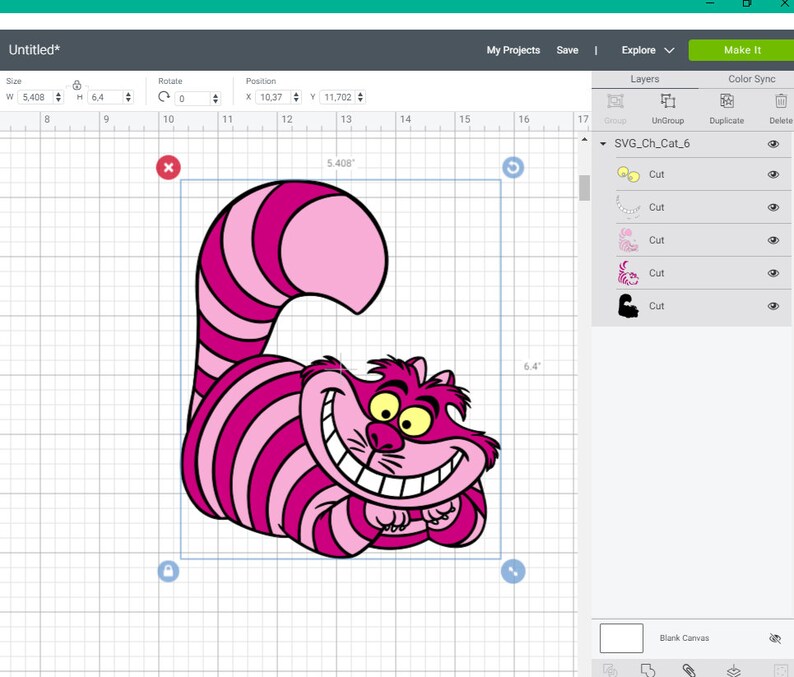
Task: Click the green Make It button
Action: 741,50
